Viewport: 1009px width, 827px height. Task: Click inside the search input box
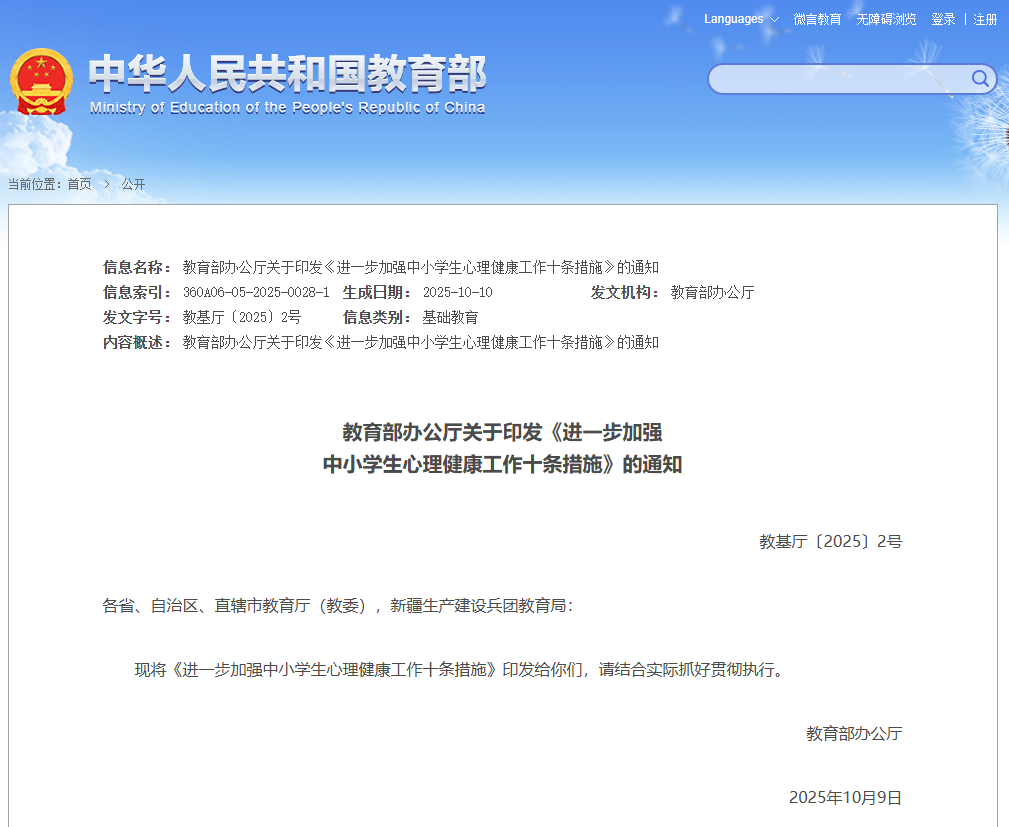(x=840, y=79)
